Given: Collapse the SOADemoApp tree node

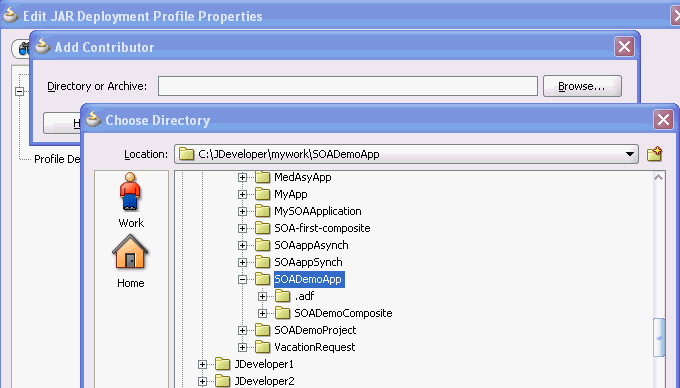Looking at the screenshot, I should (242, 280).
